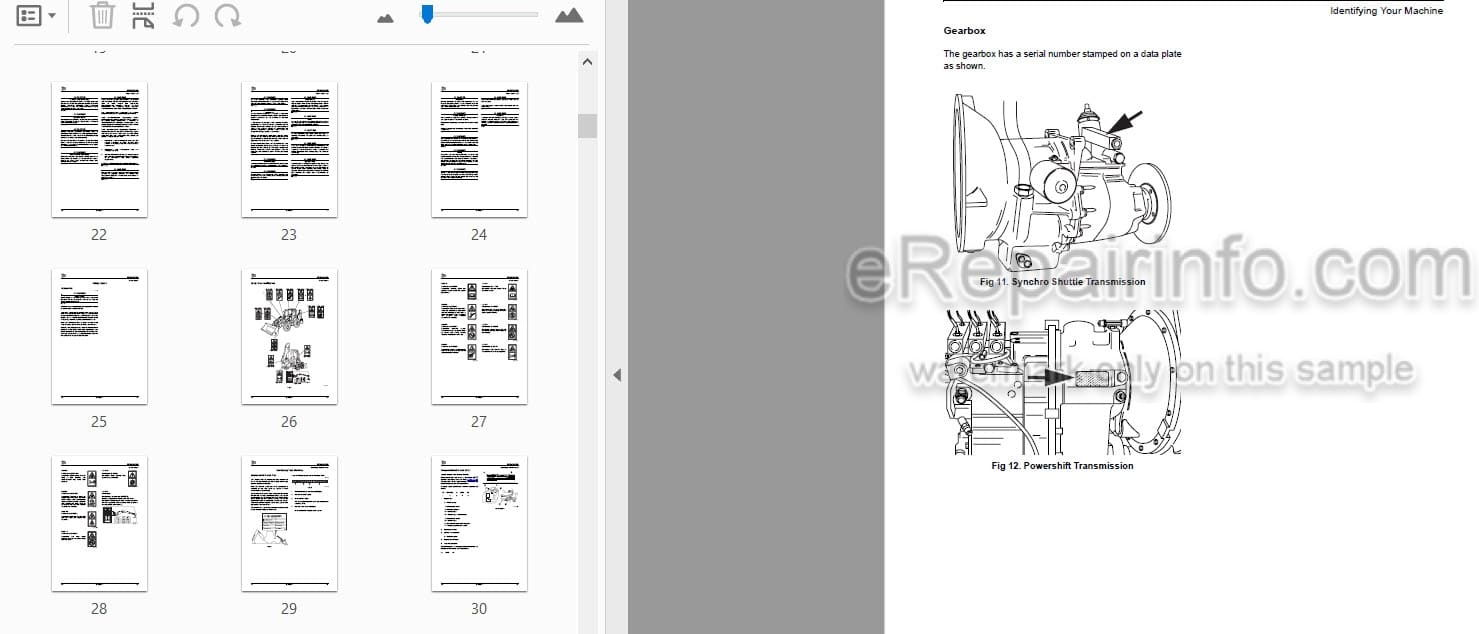Click the thumbnail panel scrollbar thumb

587,125
